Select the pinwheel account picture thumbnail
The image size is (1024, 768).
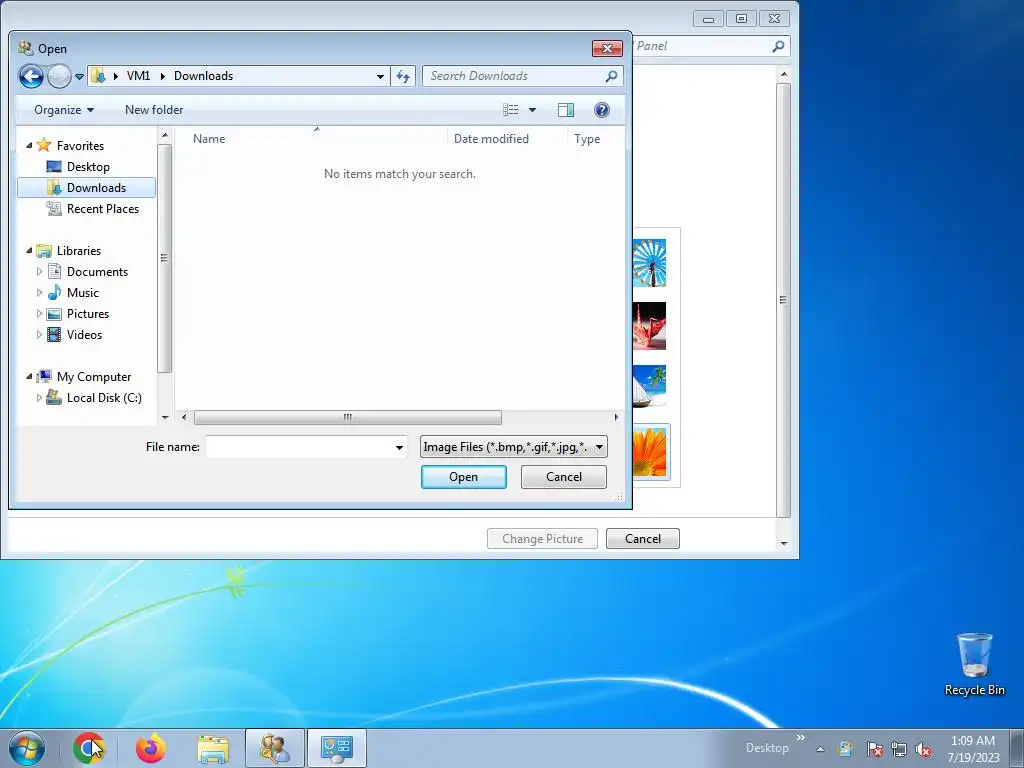coord(649,263)
